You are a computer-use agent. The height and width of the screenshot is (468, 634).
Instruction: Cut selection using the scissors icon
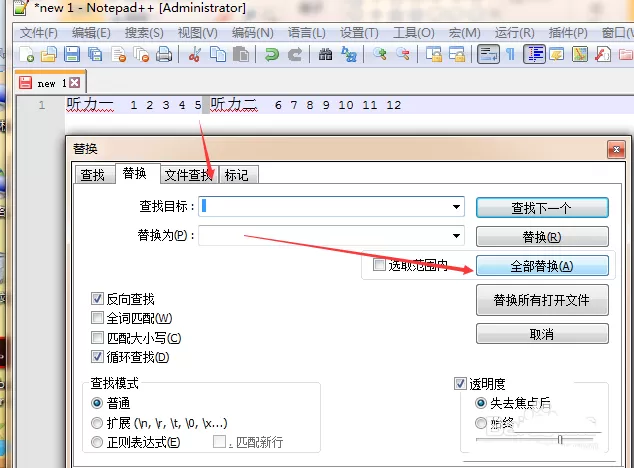tap(194, 55)
